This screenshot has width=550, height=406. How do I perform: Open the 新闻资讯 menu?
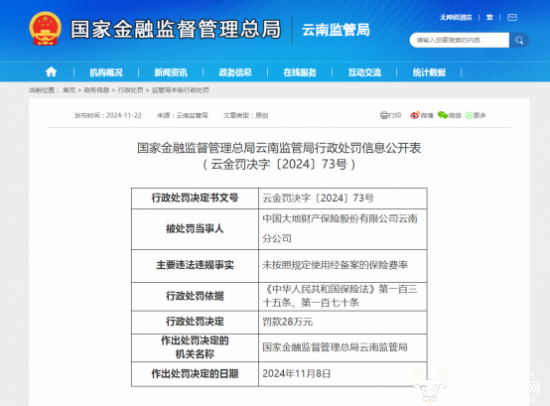click(171, 72)
